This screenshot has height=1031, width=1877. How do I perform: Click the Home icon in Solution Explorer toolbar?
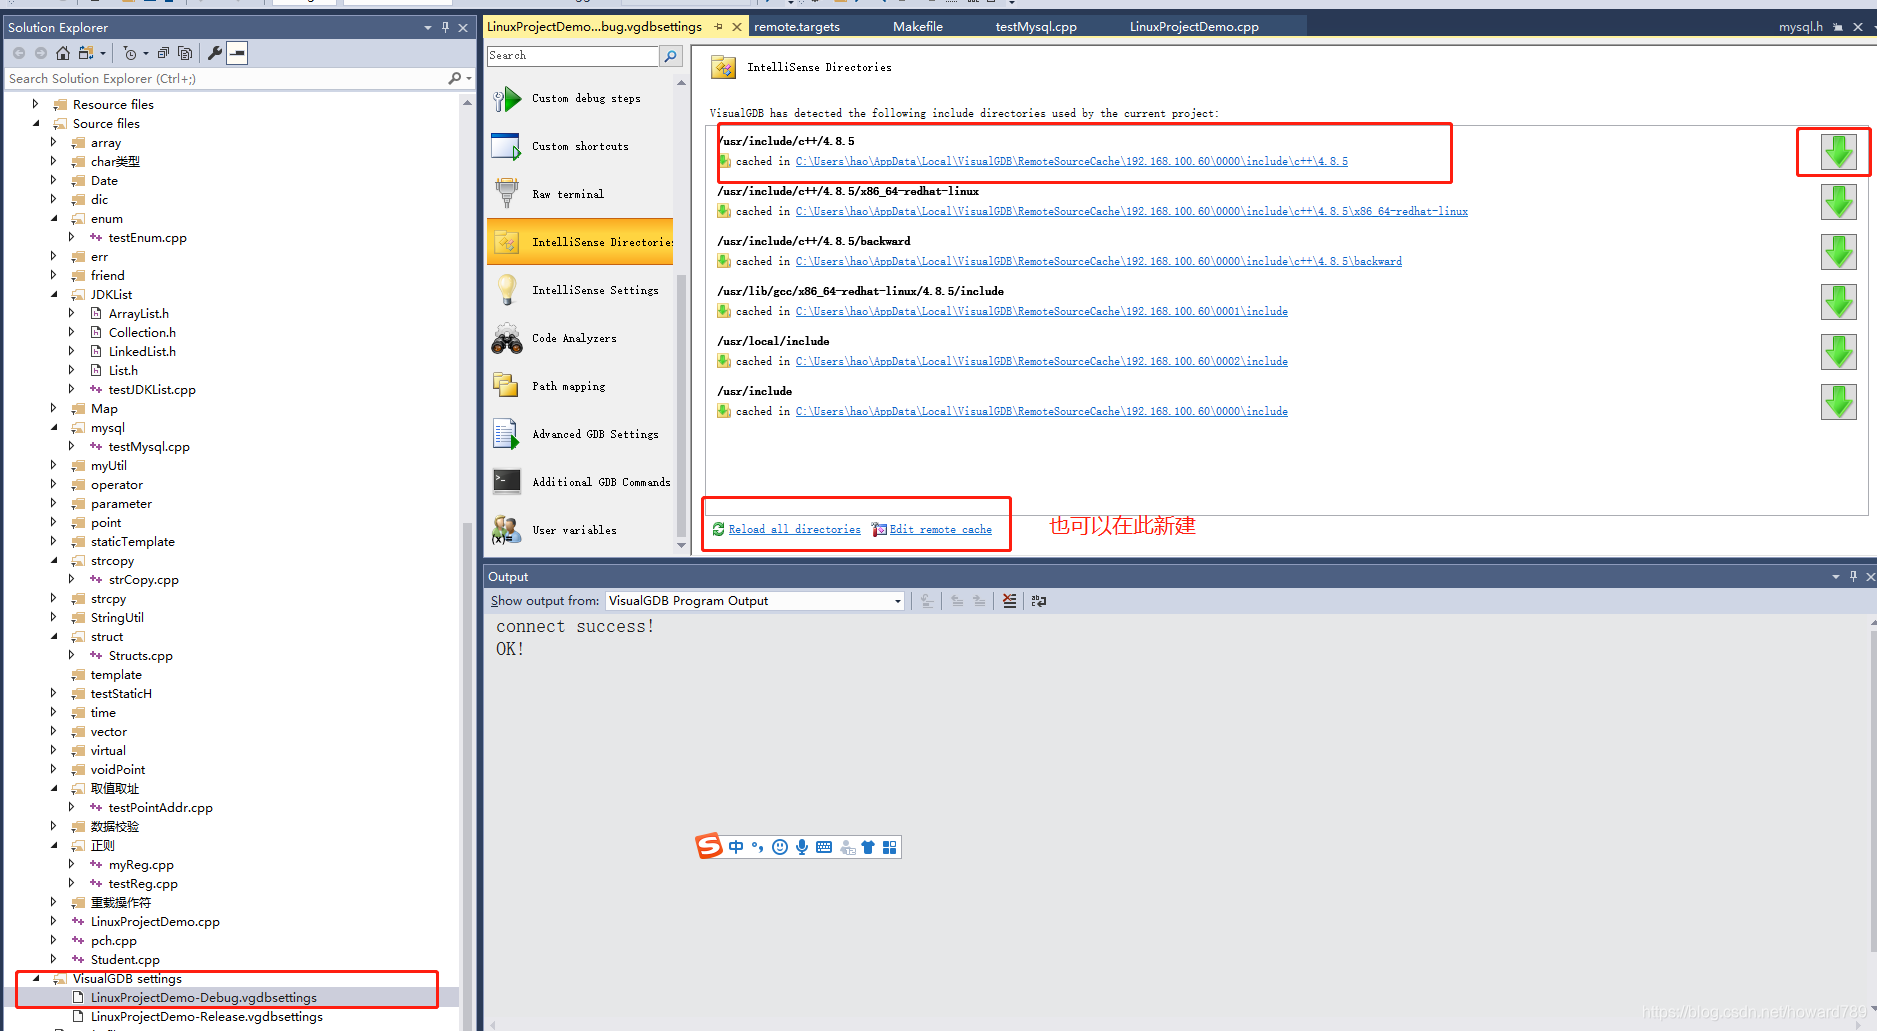pos(63,53)
